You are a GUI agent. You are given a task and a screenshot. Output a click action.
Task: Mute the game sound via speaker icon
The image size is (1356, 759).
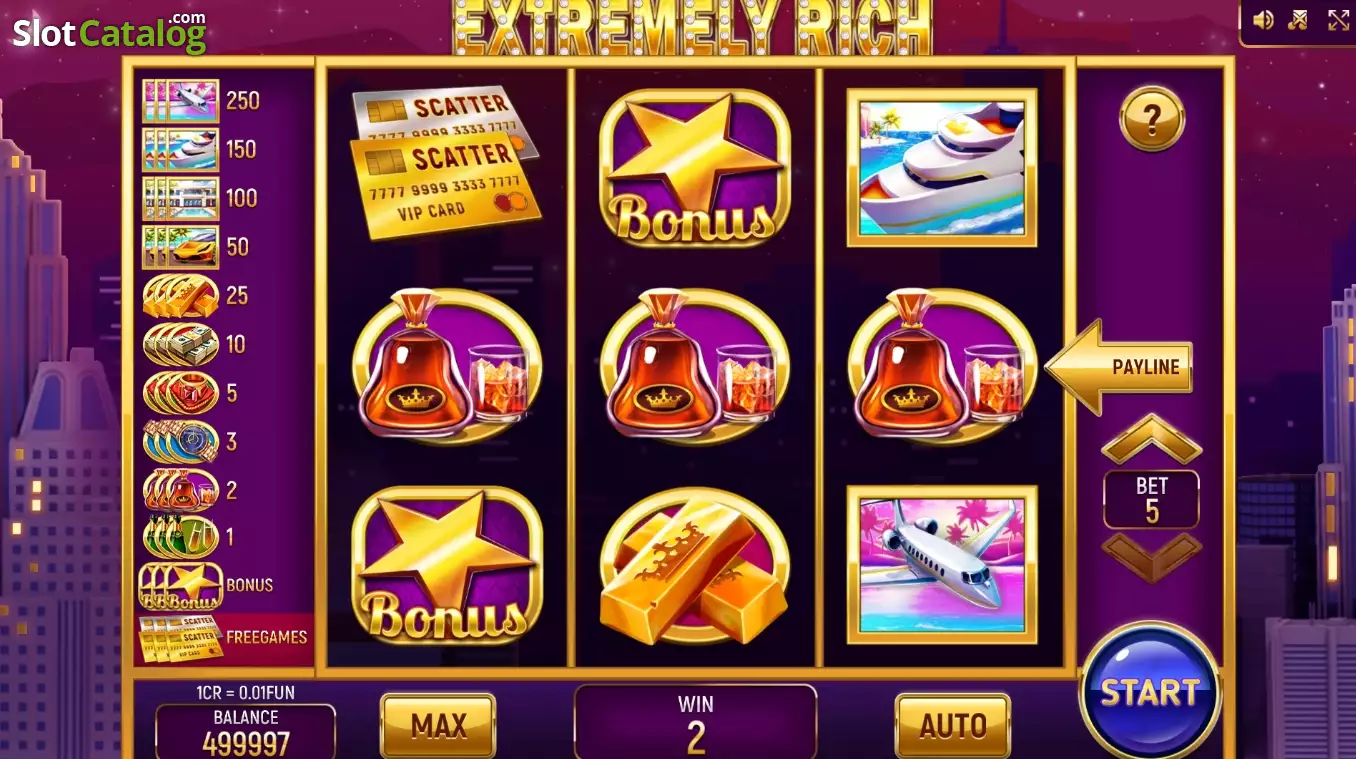[1263, 20]
